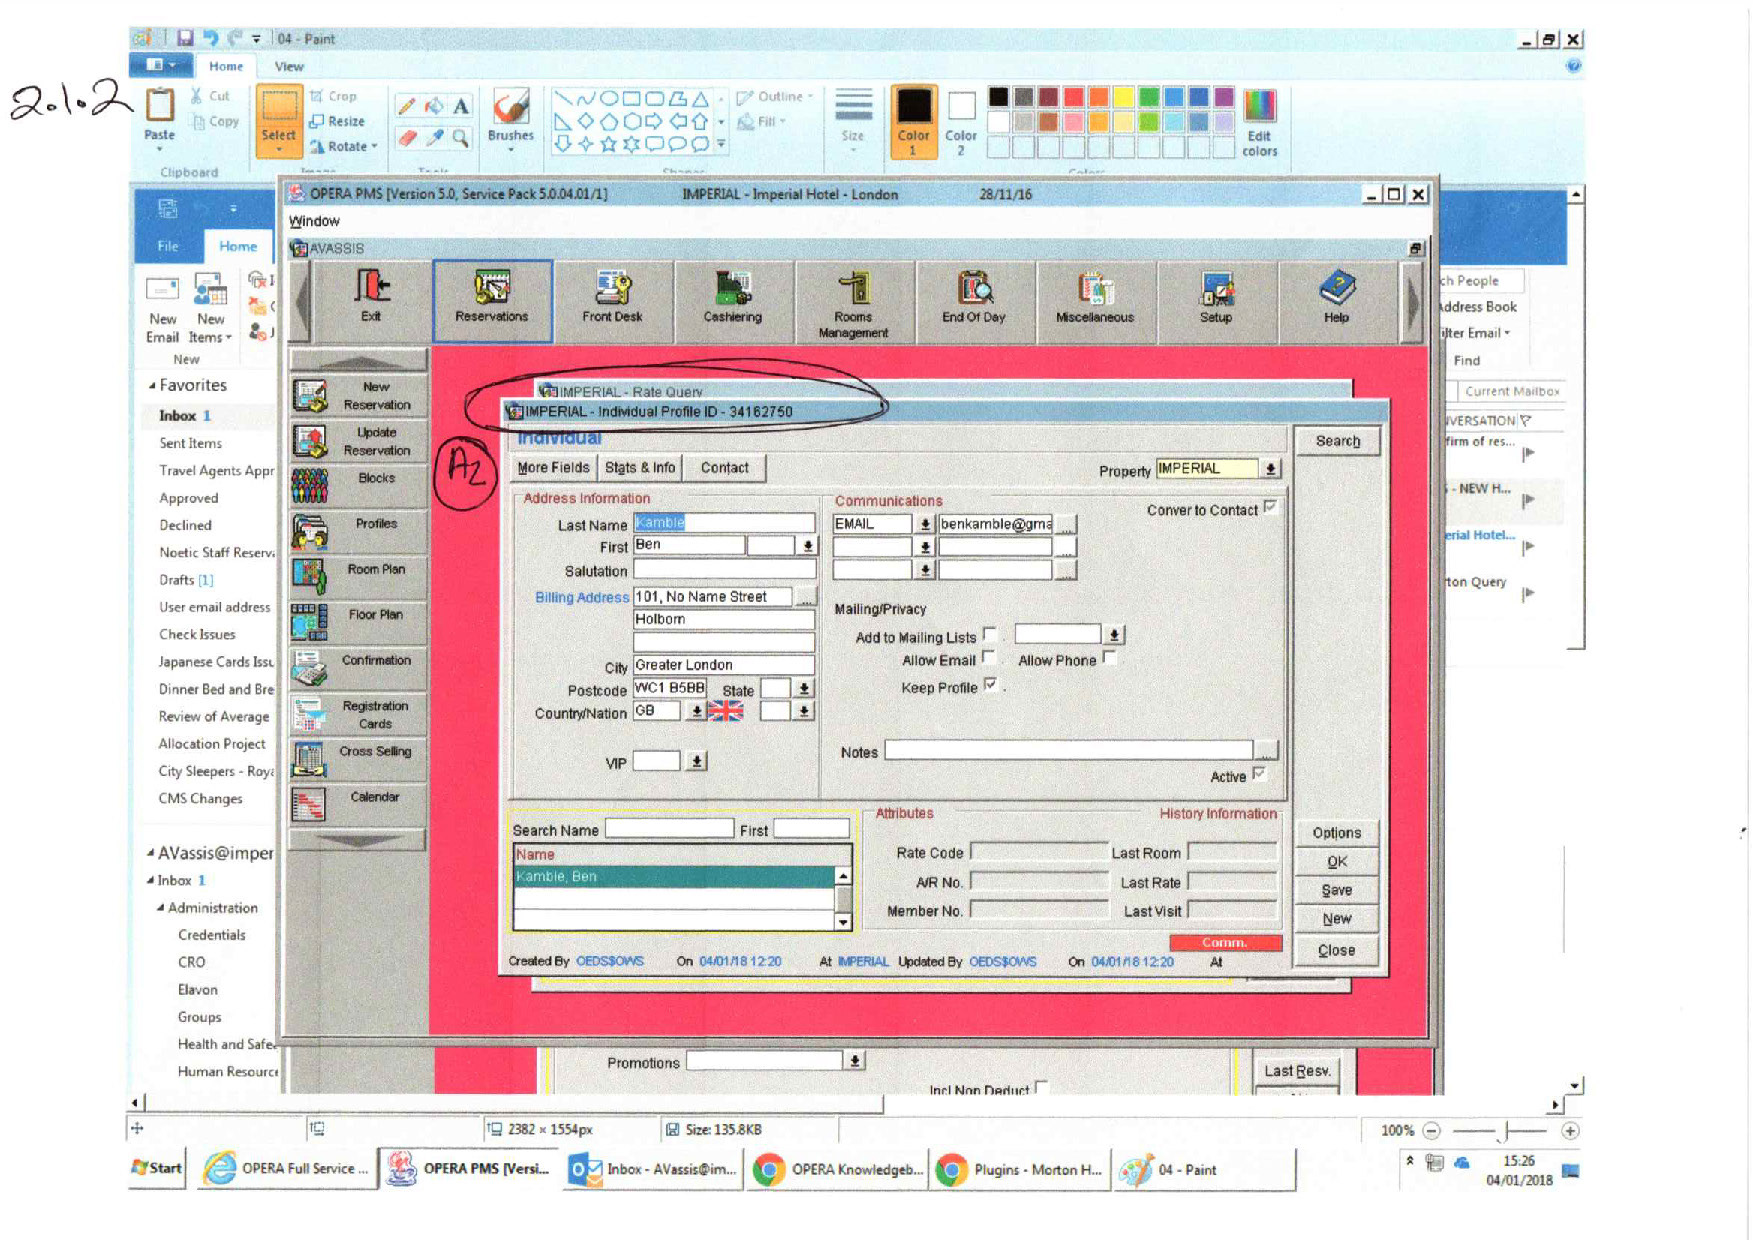Open Profiles from the side panel
The height and width of the screenshot is (1240, 1753).
pyautogui.click(x=358, y=532)
